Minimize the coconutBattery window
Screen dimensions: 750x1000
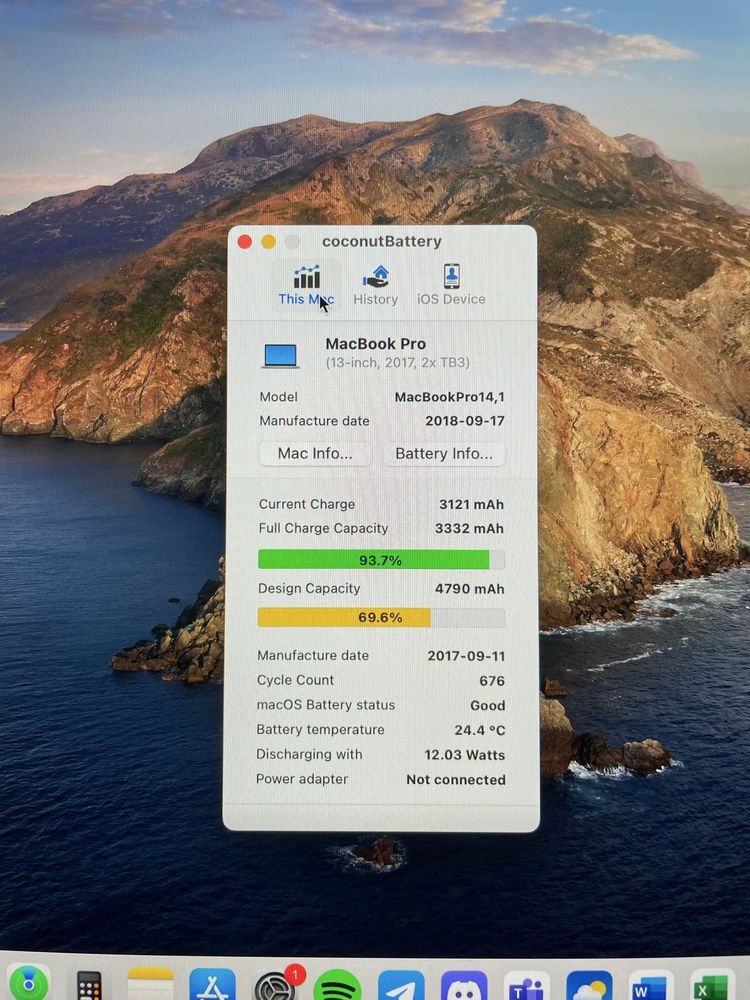point(268,242)
